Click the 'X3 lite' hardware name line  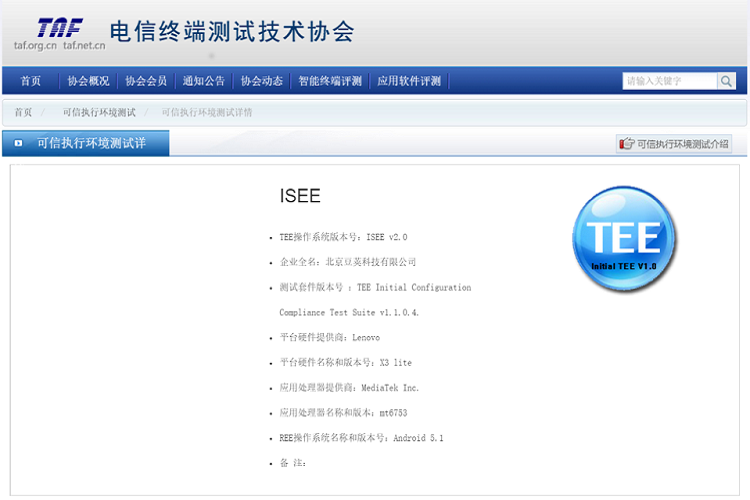point(345,363)
